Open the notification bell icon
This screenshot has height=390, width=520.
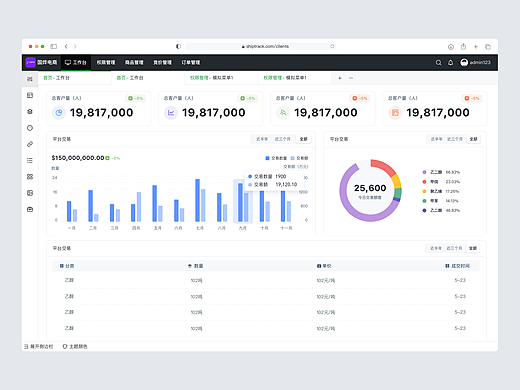tap(450, 63)
